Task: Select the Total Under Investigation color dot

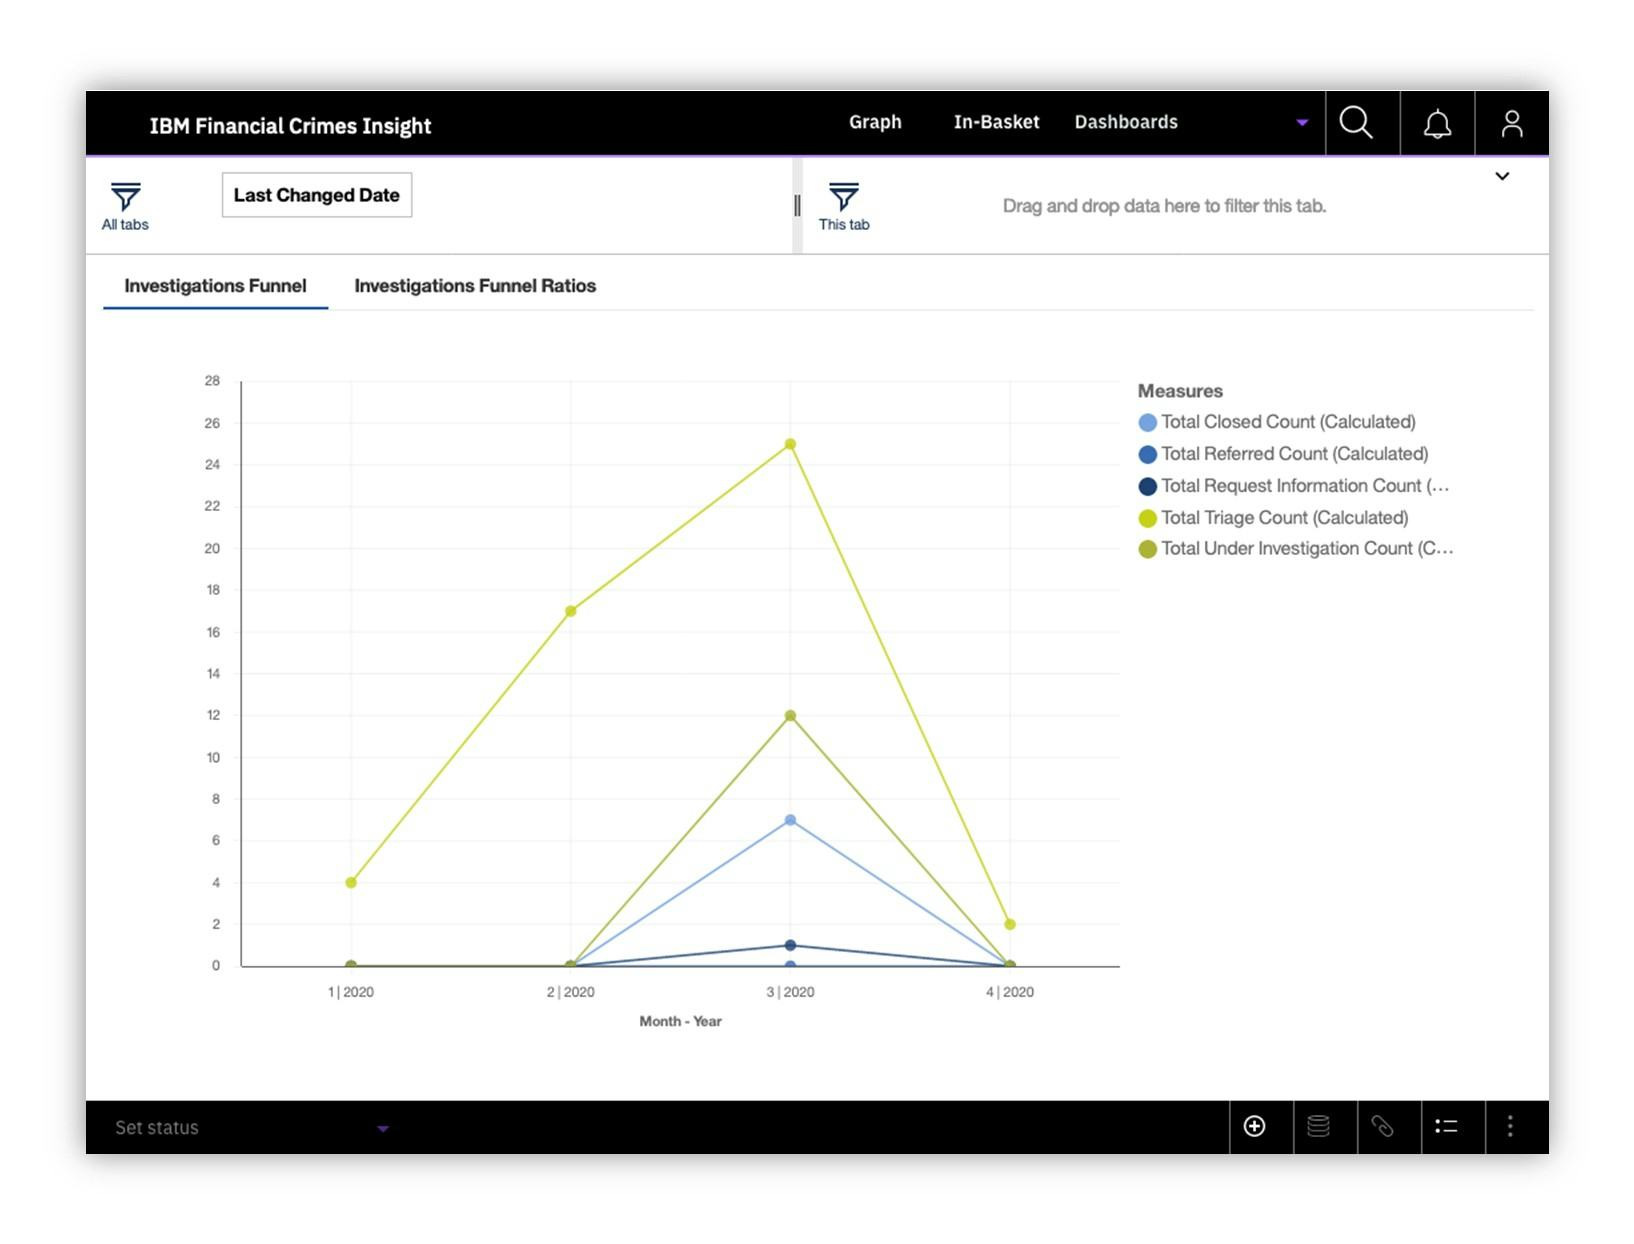Action: [x=1146, y=548]
